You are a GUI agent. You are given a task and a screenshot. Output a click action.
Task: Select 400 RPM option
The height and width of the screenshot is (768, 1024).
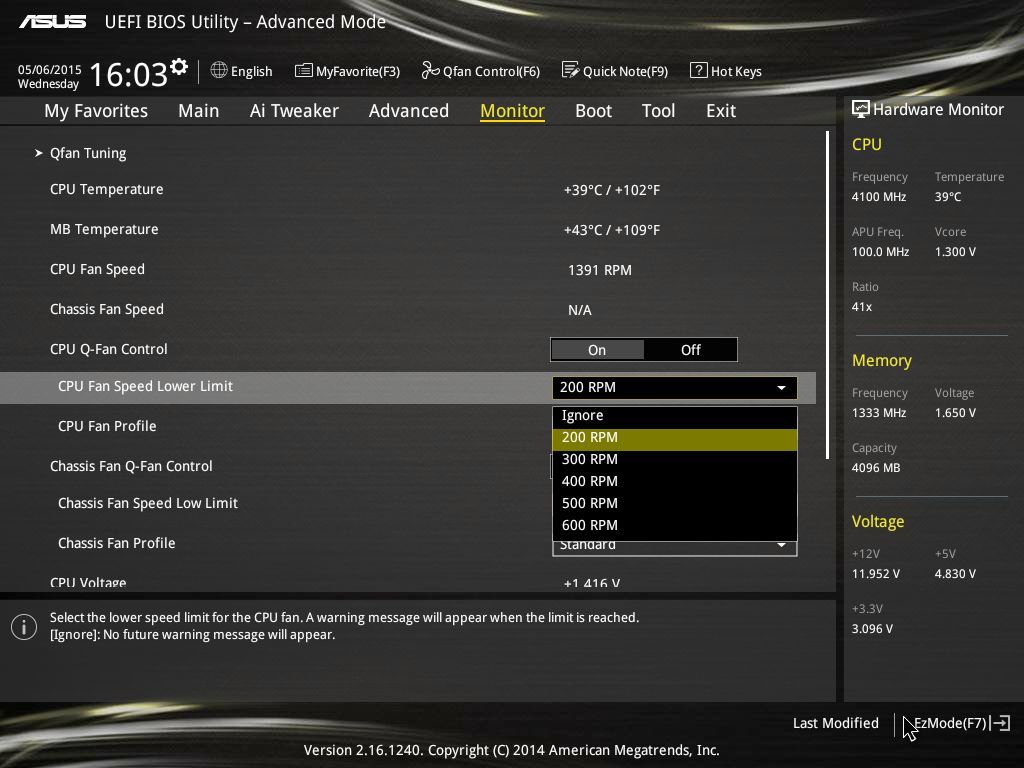tap(675, 482)
